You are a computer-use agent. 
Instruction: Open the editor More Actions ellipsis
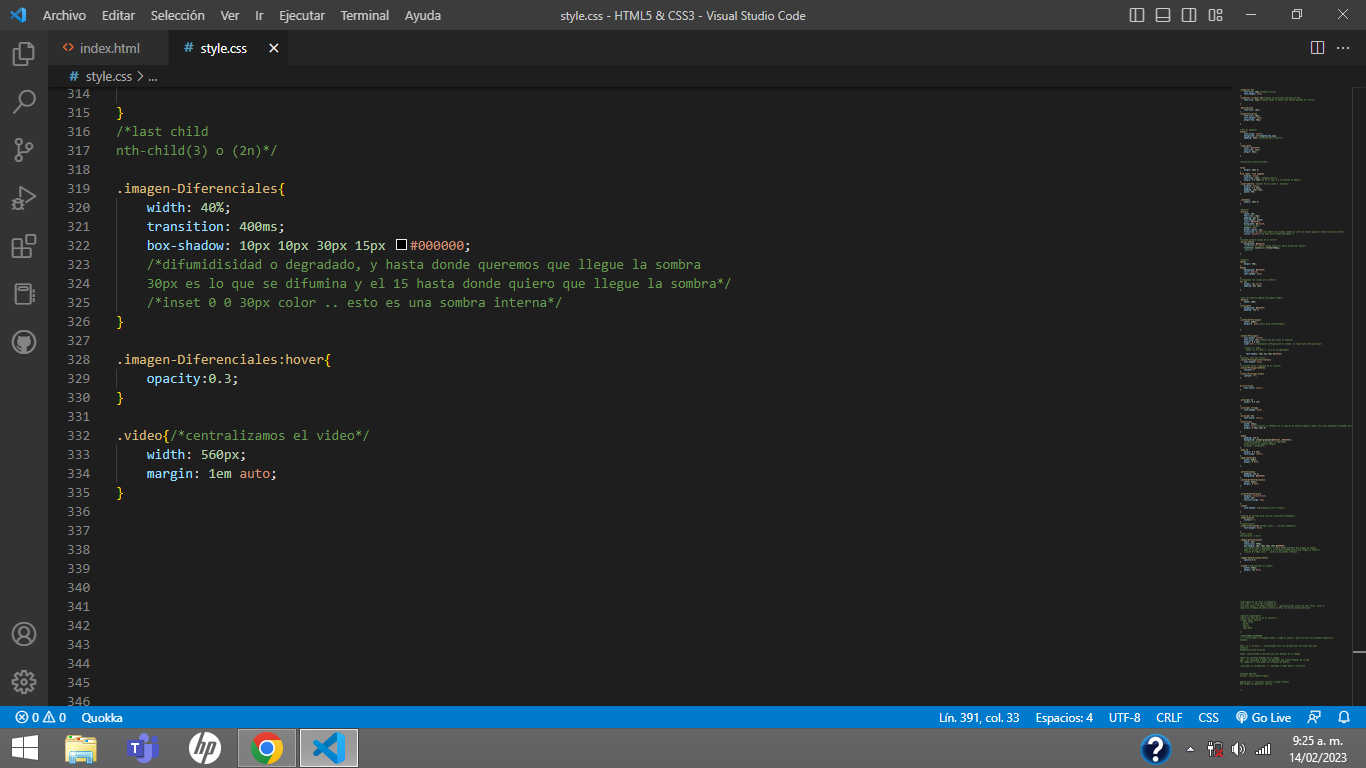tap(1343, 48)
